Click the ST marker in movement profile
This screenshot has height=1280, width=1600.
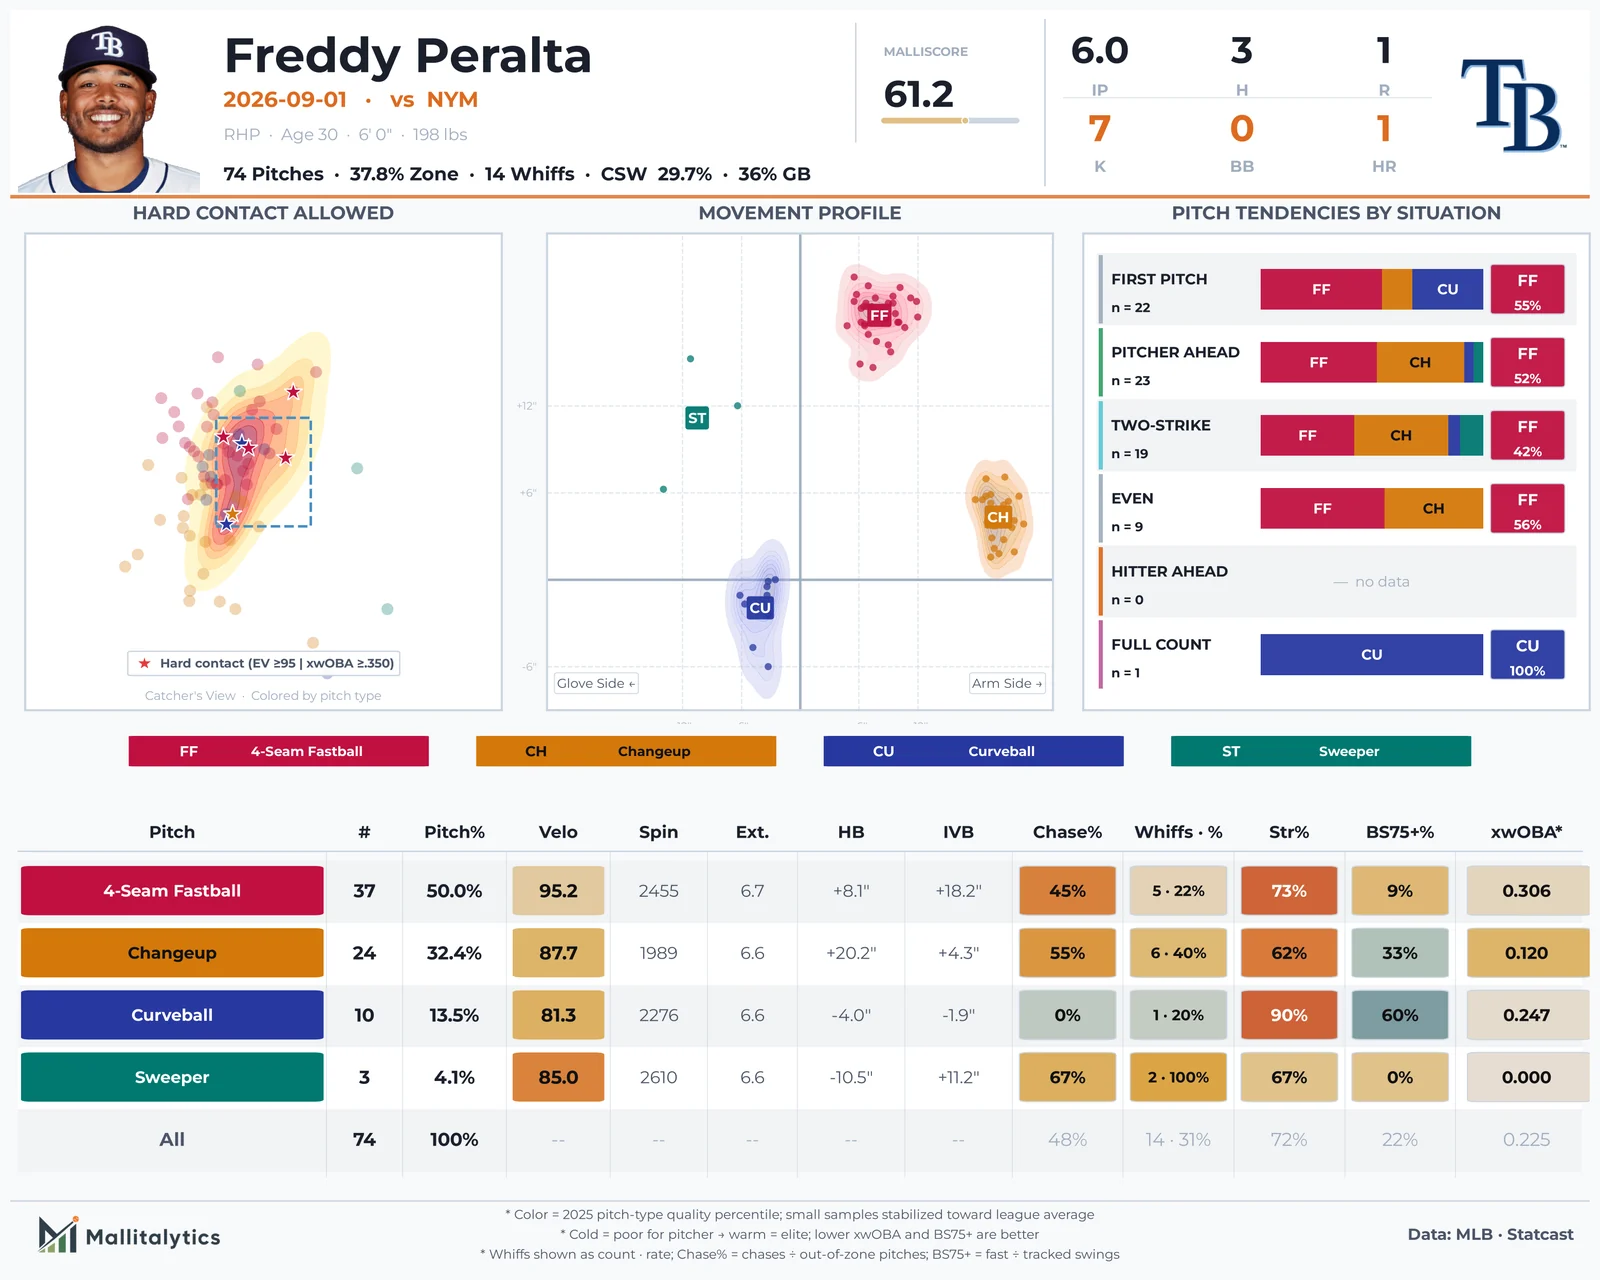697,418
